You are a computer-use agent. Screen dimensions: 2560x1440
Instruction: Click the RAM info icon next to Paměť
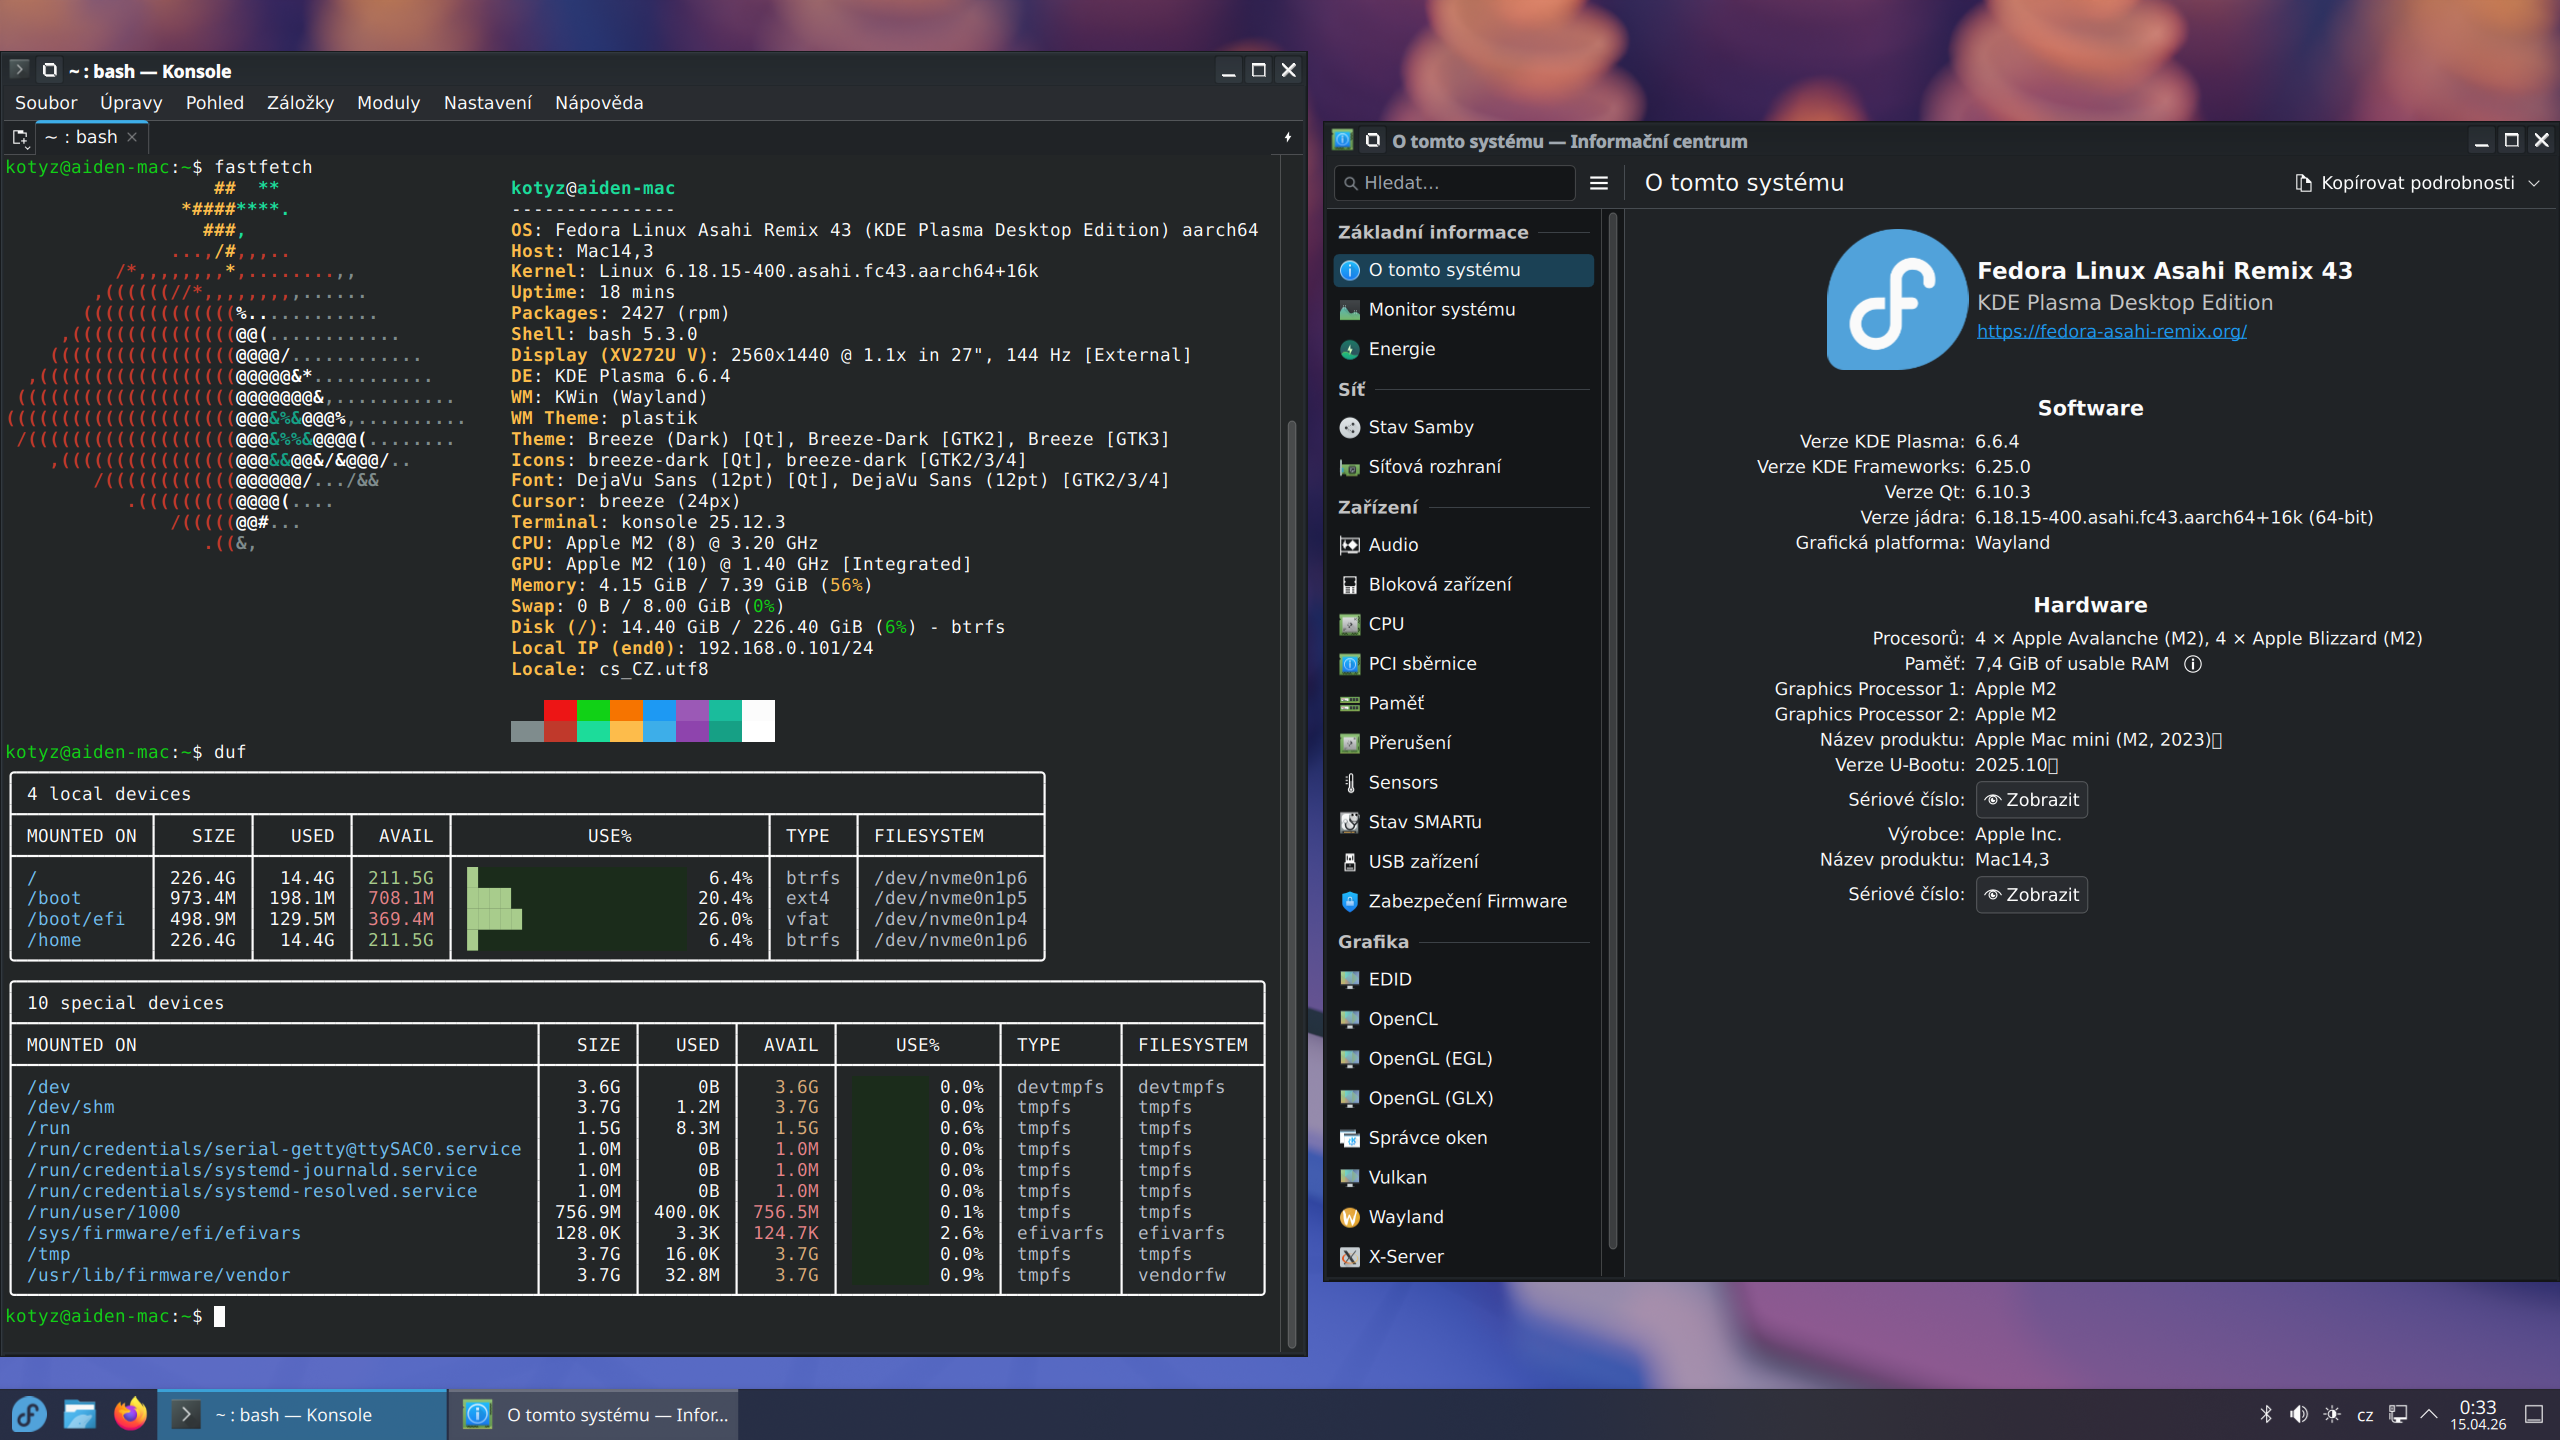(2193, 664)
